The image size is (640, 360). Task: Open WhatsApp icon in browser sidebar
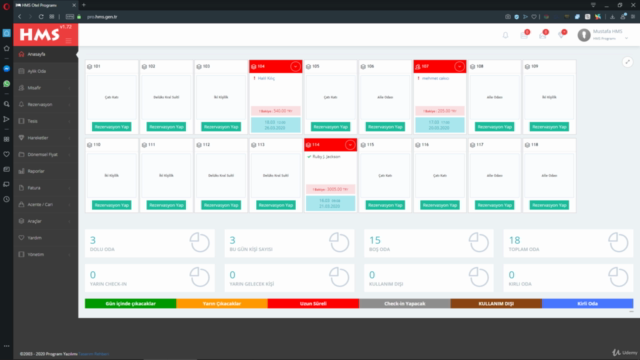(x=7, y=84)
